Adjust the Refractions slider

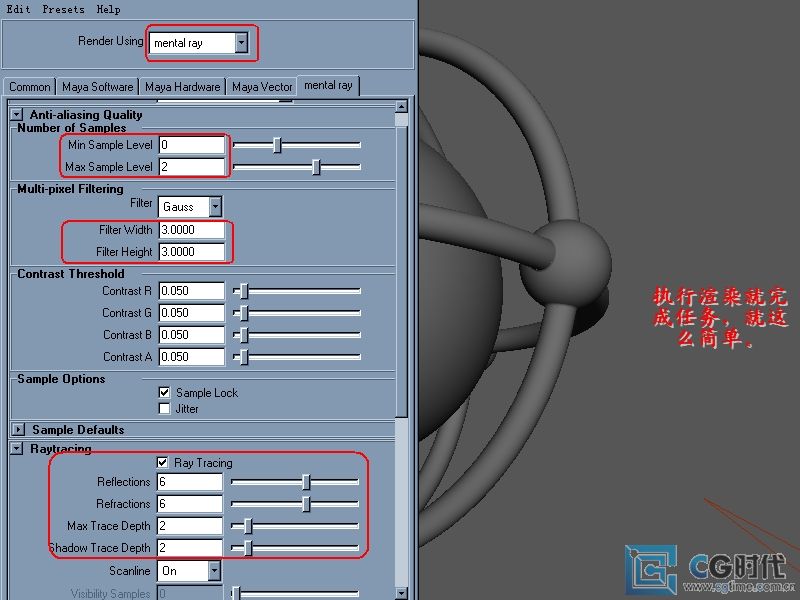coord(306,504)
